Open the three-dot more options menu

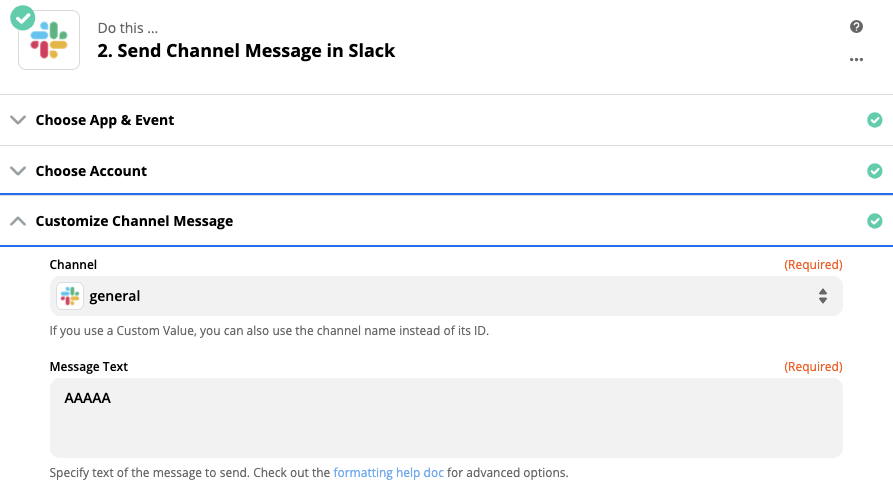tap(856, 60)
